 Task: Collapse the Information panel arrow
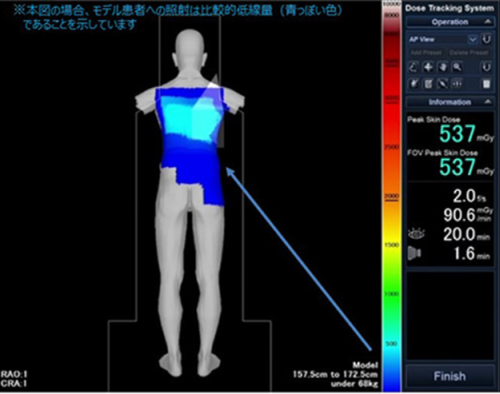(487, 102)
